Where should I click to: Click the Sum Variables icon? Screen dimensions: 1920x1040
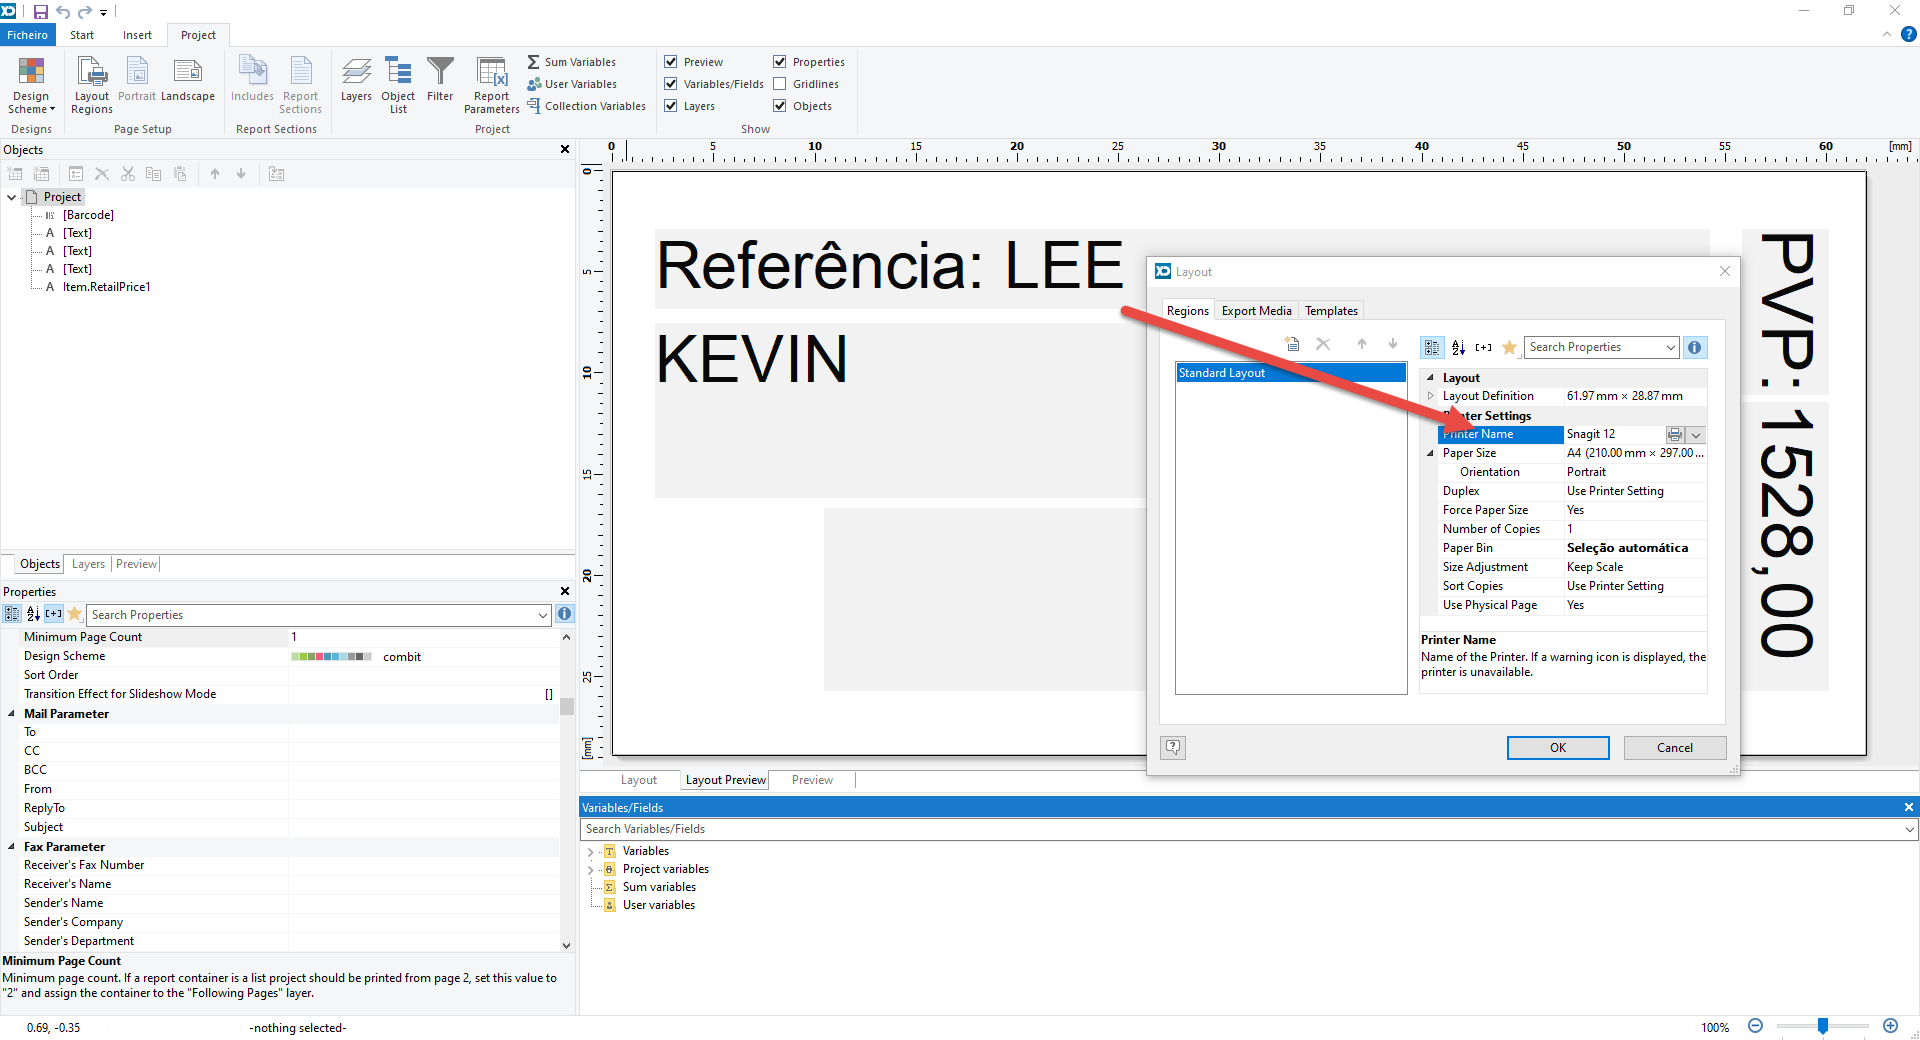pyautogui.click(x=534, y=62)
